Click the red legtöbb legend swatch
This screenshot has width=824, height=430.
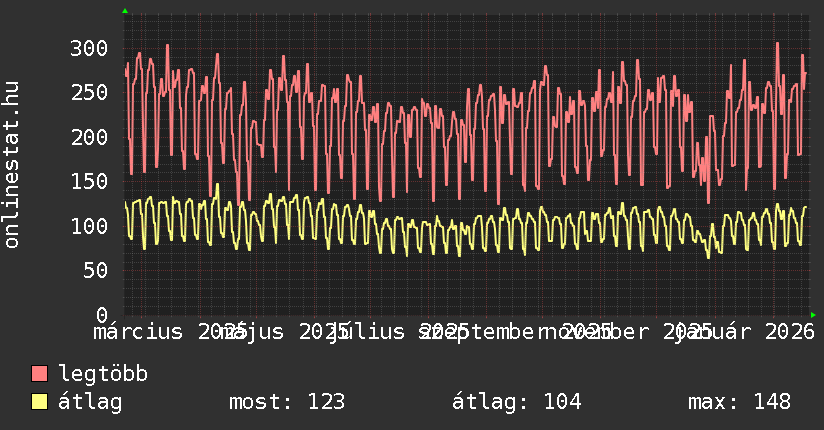pos(40,374)
